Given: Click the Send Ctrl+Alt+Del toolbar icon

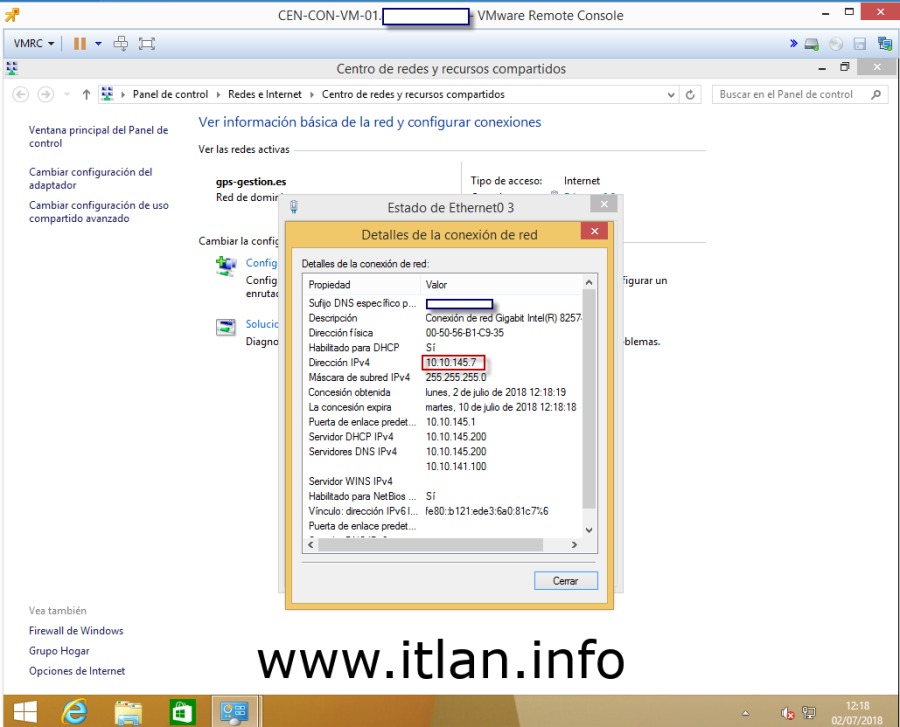Looking at the screenshot, I should pos(121,44).
